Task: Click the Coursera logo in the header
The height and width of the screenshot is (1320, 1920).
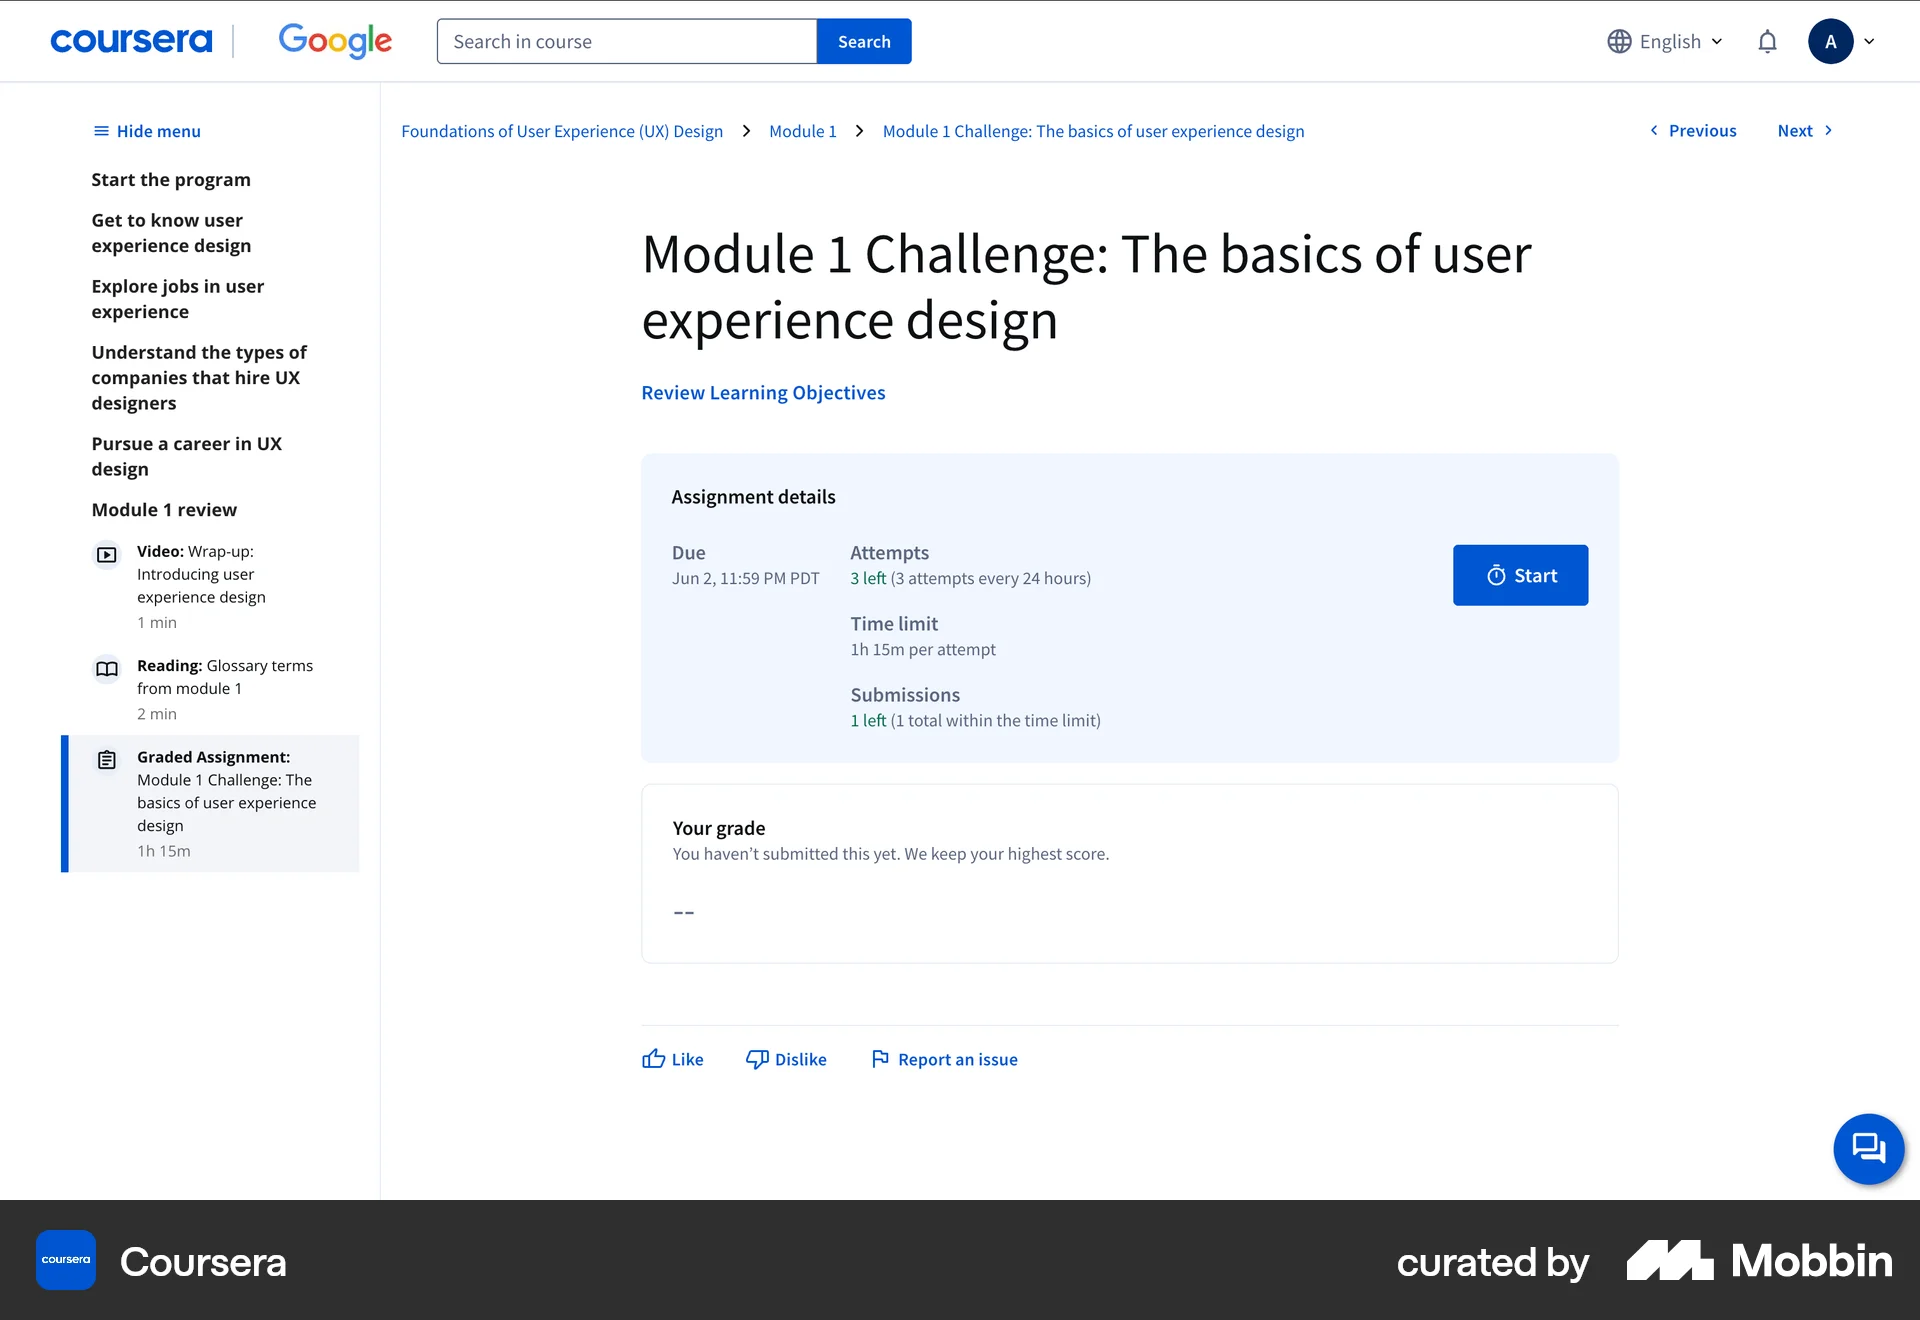Action: point(131,41)
